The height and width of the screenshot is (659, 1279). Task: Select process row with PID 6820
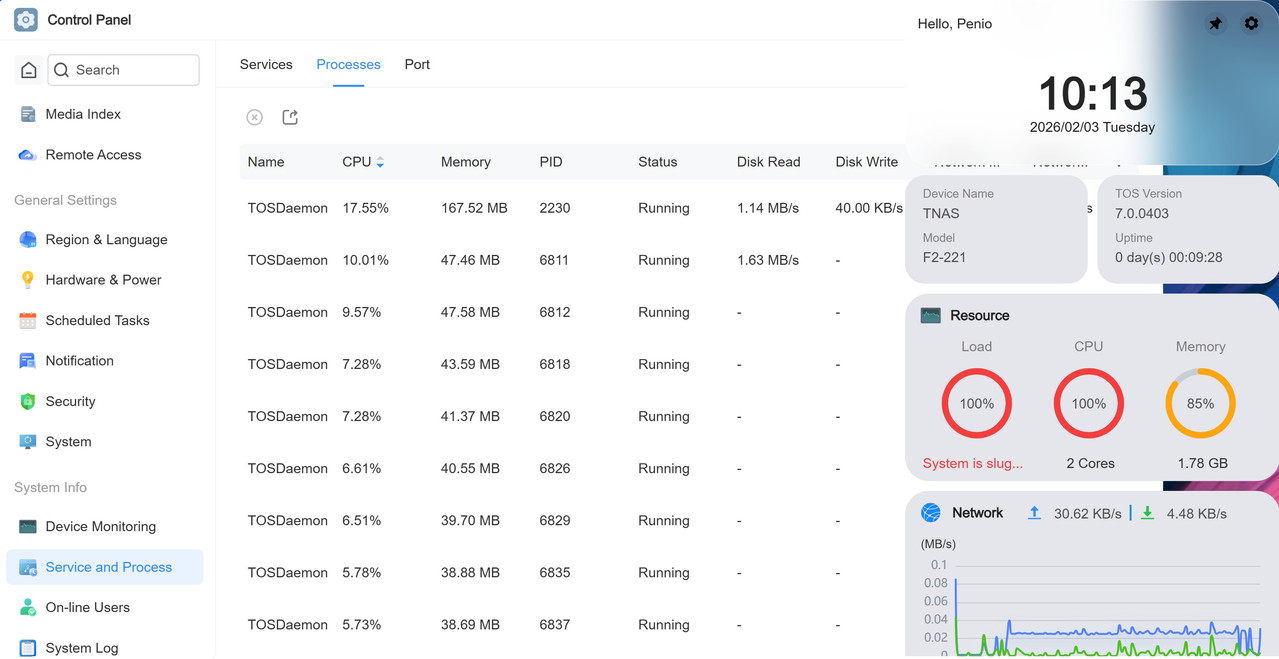572,416
